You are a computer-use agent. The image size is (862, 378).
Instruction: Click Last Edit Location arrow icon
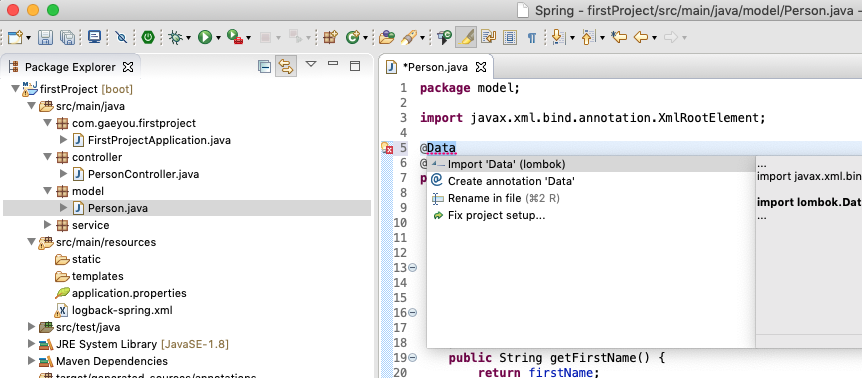point(620,37)
